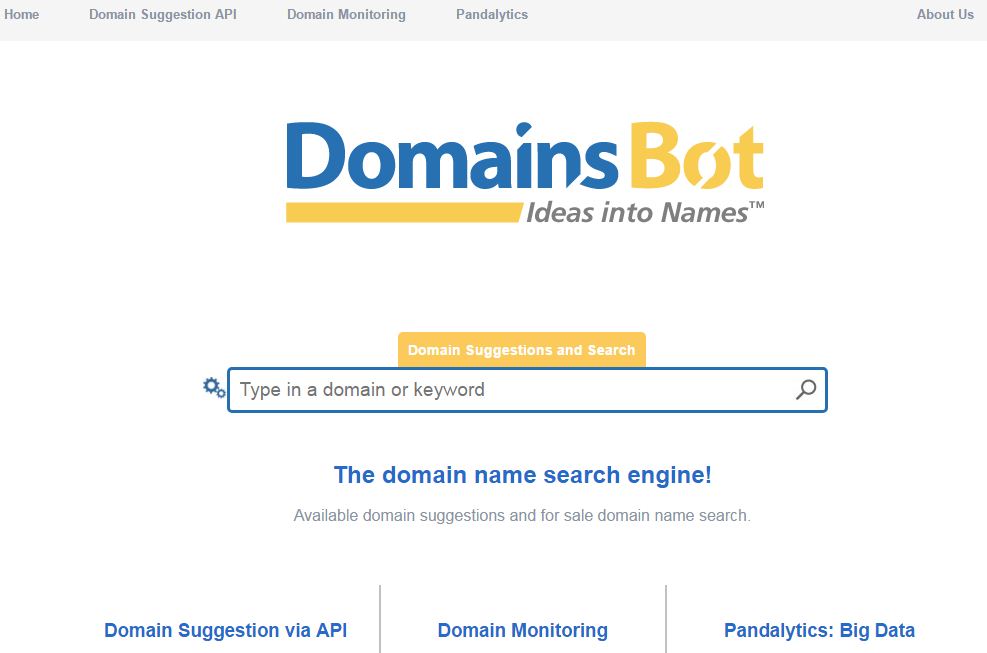Image resolution: width=987 pixels, height=653 pixels.
Task: Open Domain Monitoring in top navigation
Action: click(346, 14)
